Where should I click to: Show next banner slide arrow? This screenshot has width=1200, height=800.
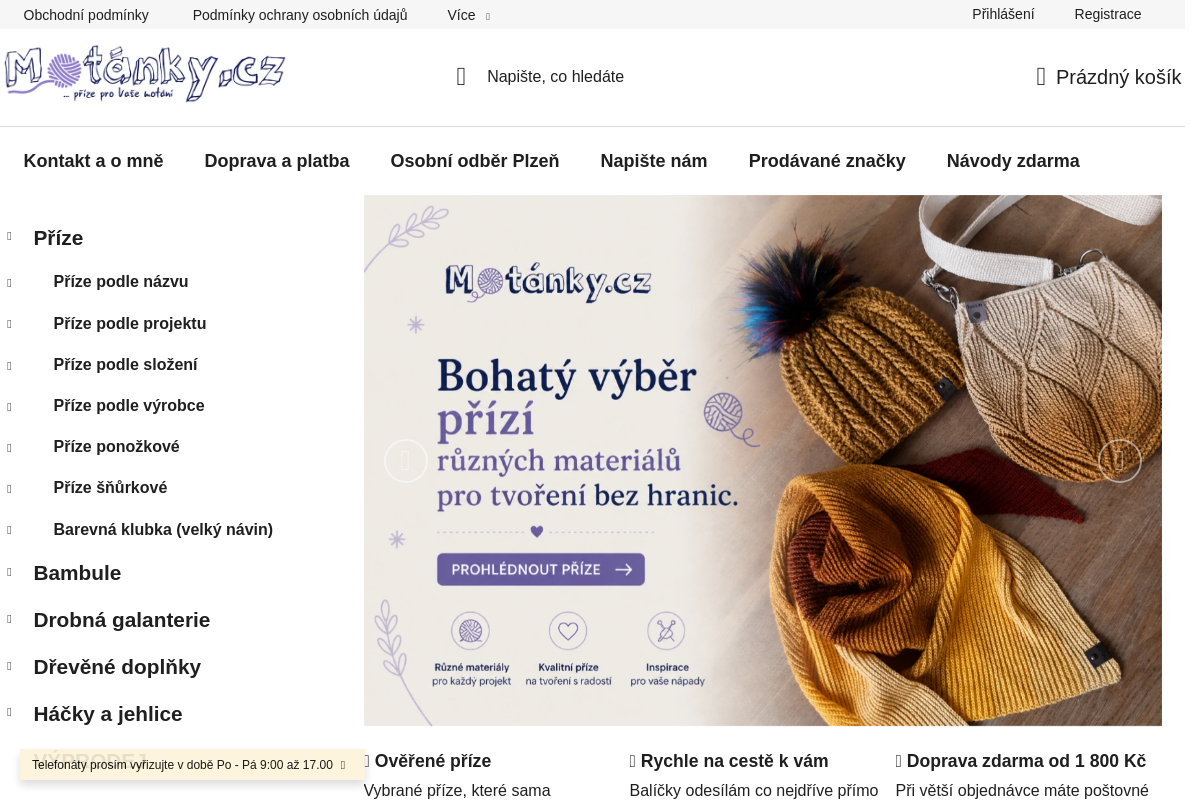coord(1120,461)
